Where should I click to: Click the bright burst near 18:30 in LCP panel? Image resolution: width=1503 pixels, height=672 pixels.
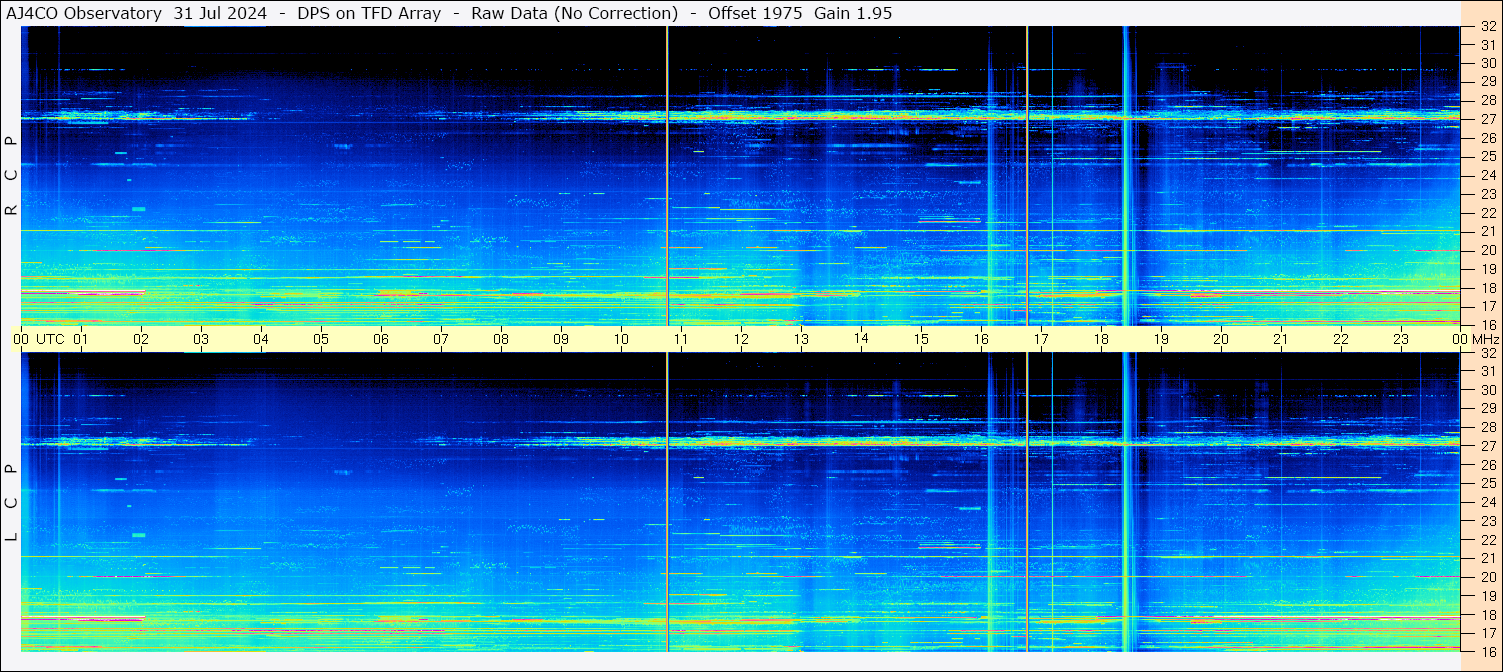click(x=1126, y=500)
